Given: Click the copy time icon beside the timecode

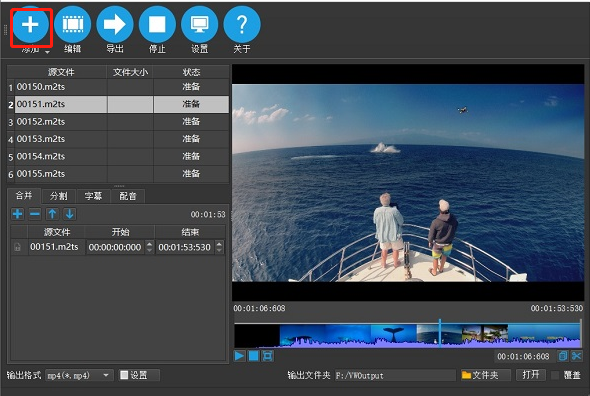Looking at the screenshot, I should (x=563, y=356).
